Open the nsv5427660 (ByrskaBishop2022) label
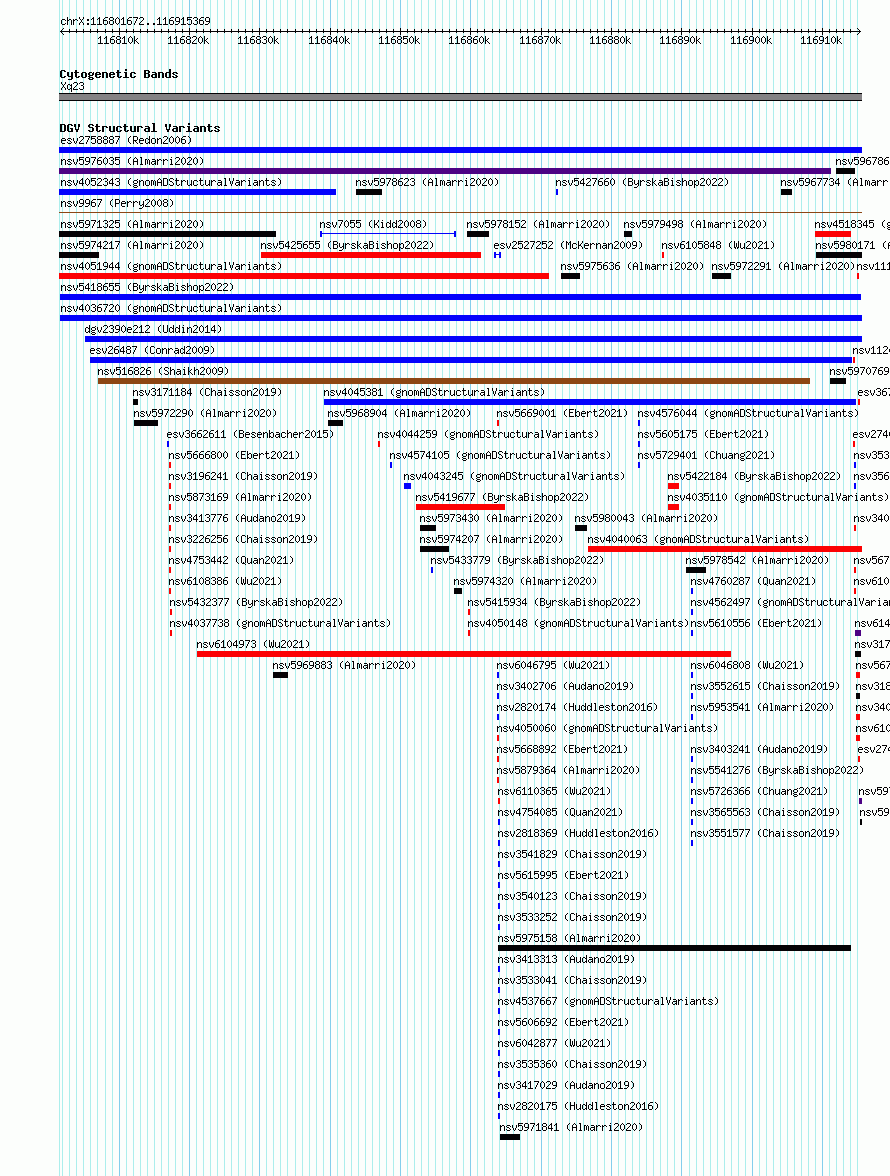The width and height of the screenshot is (890, 1176). click(x=642, y=182)
